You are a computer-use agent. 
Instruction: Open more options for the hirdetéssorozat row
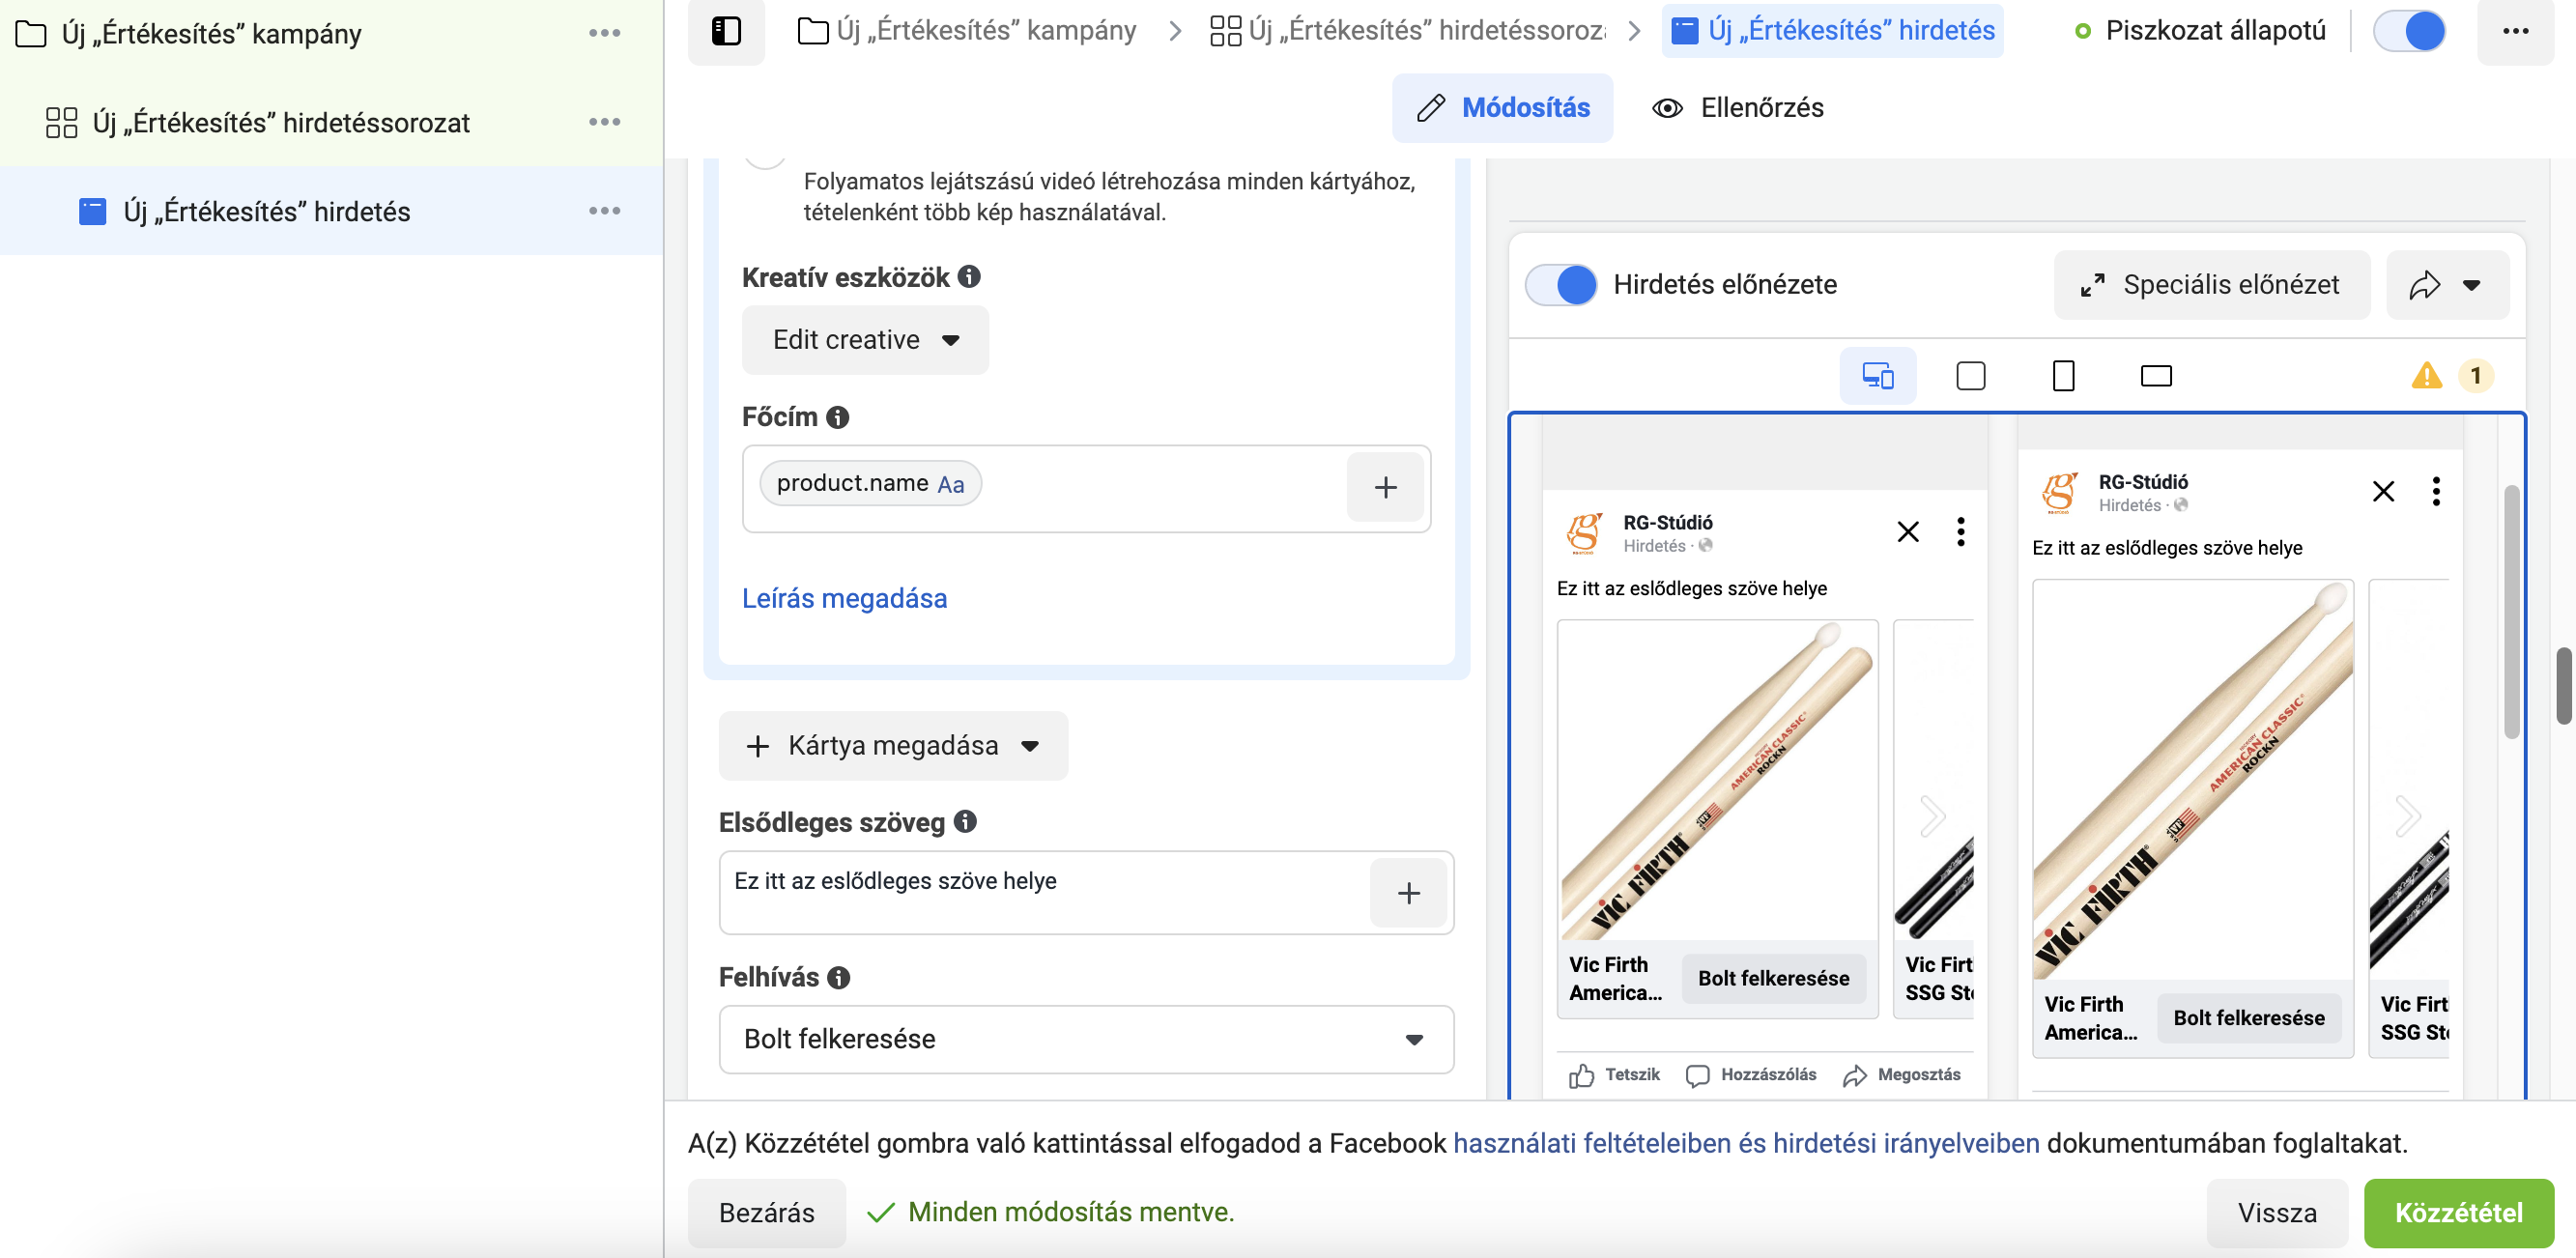click(605, 122)
